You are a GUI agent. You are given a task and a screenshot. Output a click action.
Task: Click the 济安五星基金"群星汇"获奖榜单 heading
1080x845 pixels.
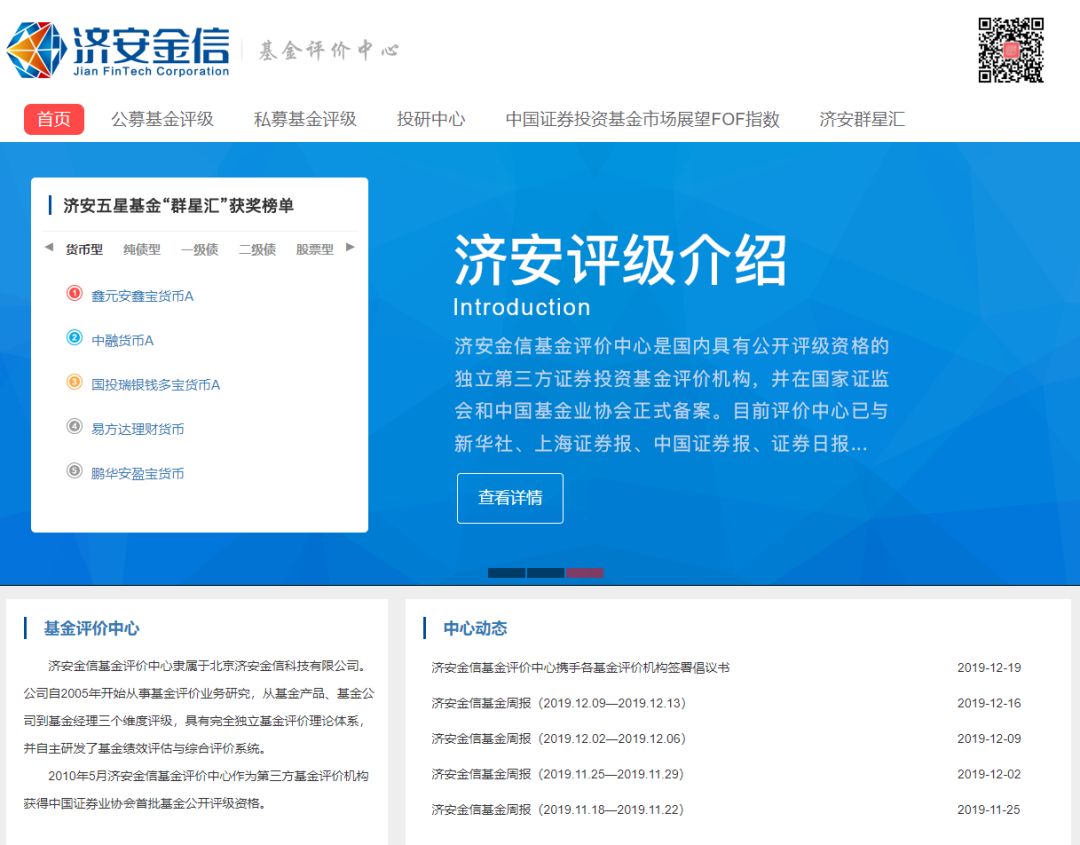[178, 205]
